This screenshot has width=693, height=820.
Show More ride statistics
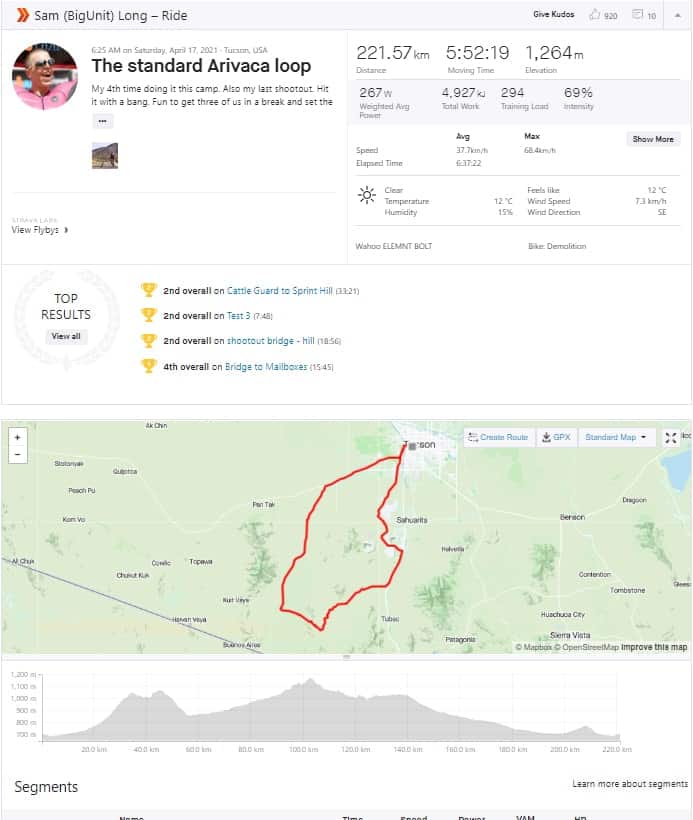coord(653,139)
